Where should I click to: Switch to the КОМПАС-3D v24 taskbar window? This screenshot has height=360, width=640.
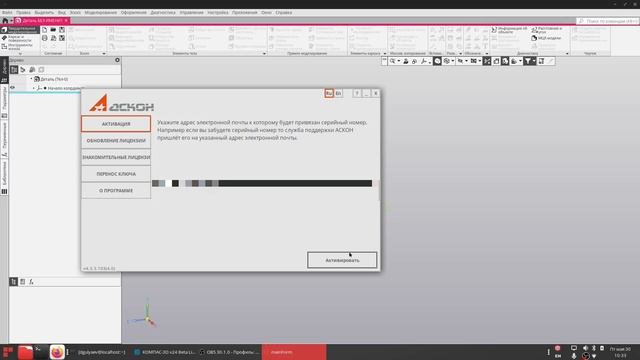(164, 352)
